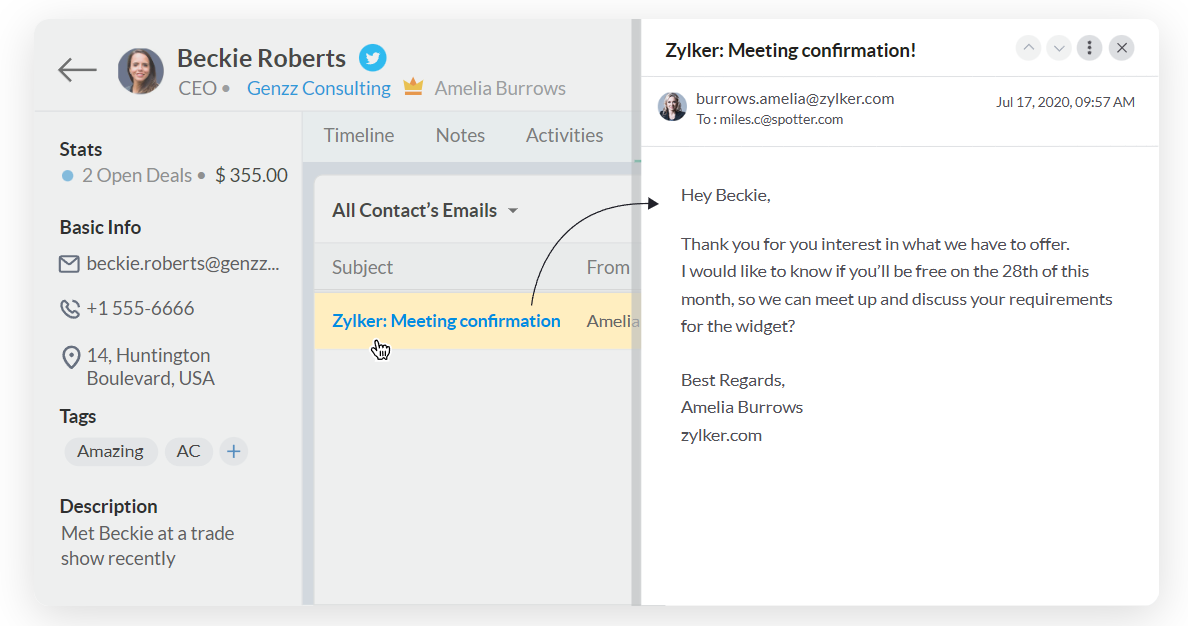The height and width of the screenshot is (626, 1188).
Task: Click the crown owner icon
Action: 413,86
